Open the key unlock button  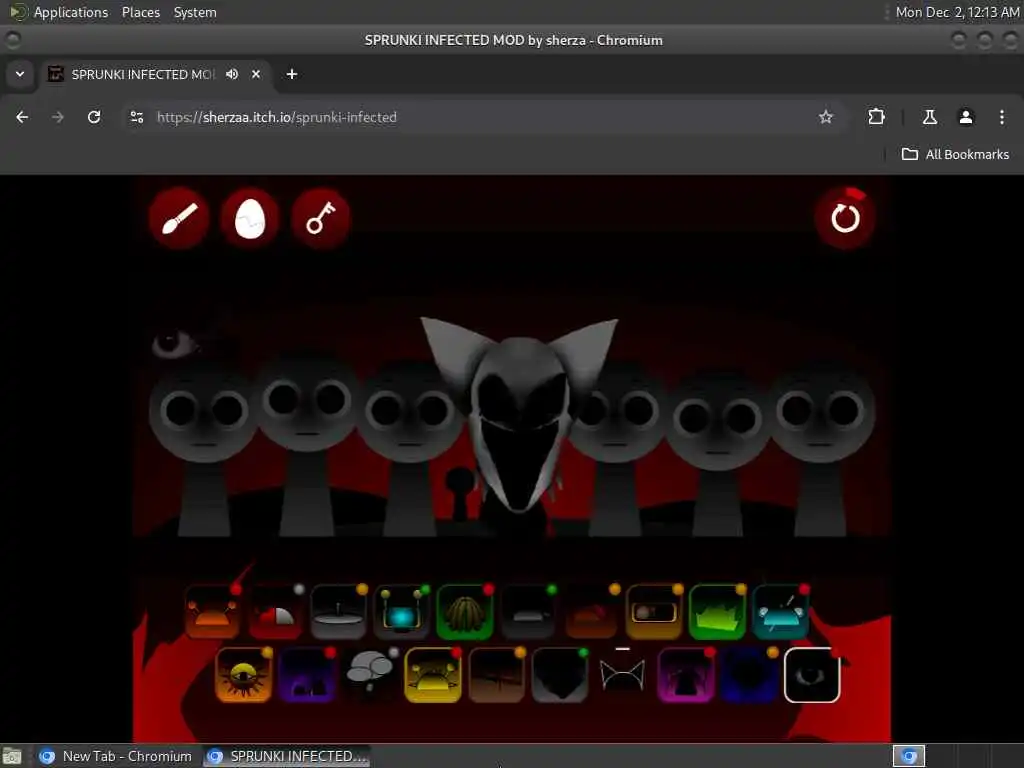[321, 218]
